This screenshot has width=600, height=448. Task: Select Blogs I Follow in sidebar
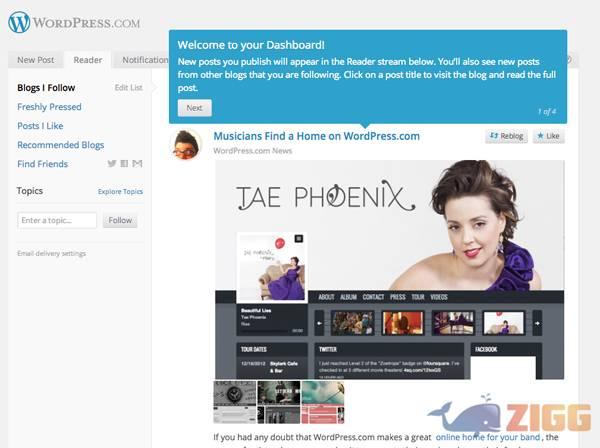pos(46,88)
